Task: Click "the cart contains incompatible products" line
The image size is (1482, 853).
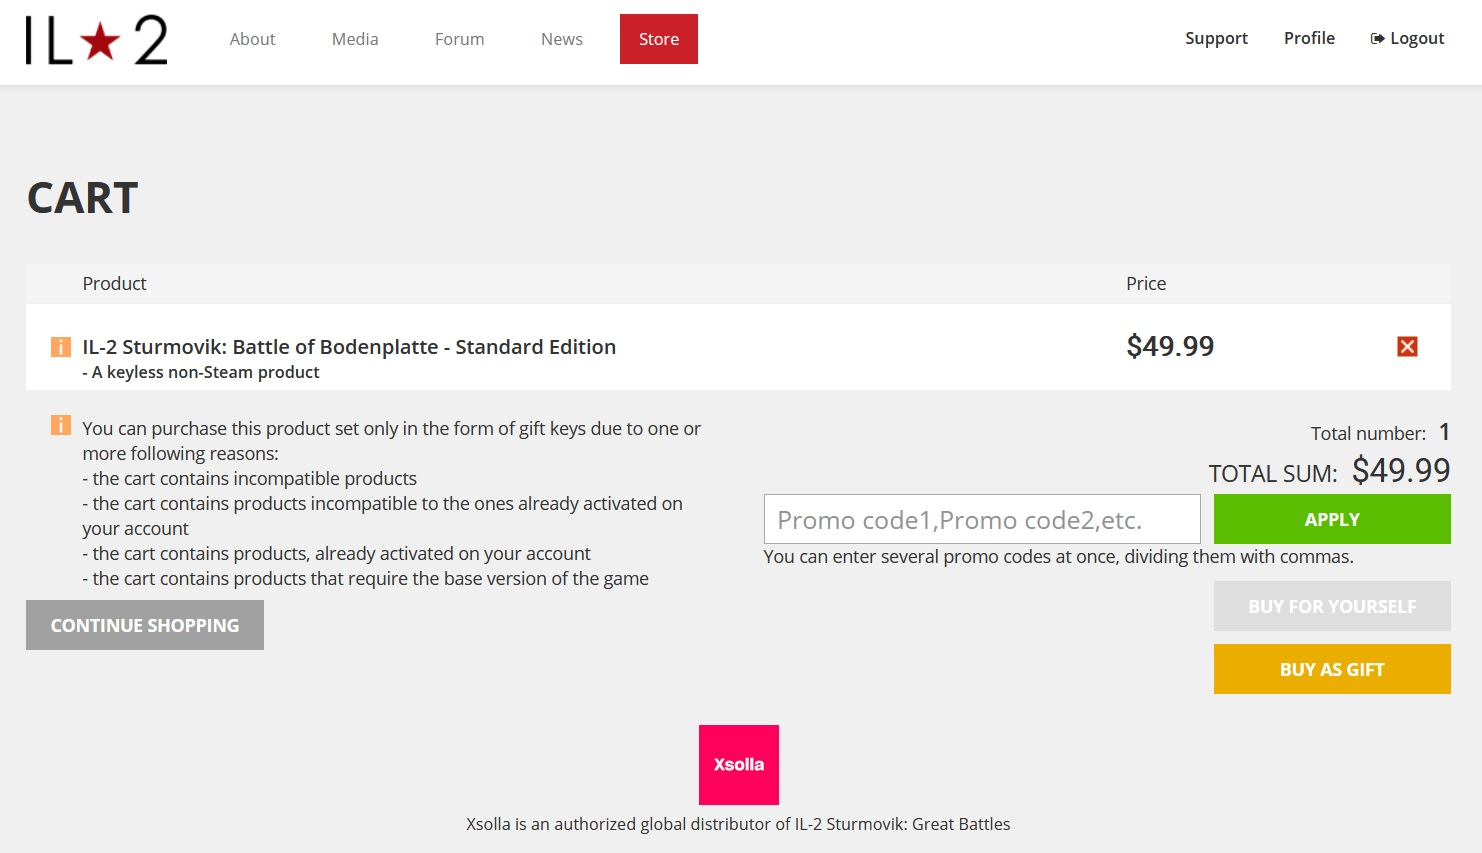Action: (250, 478)
